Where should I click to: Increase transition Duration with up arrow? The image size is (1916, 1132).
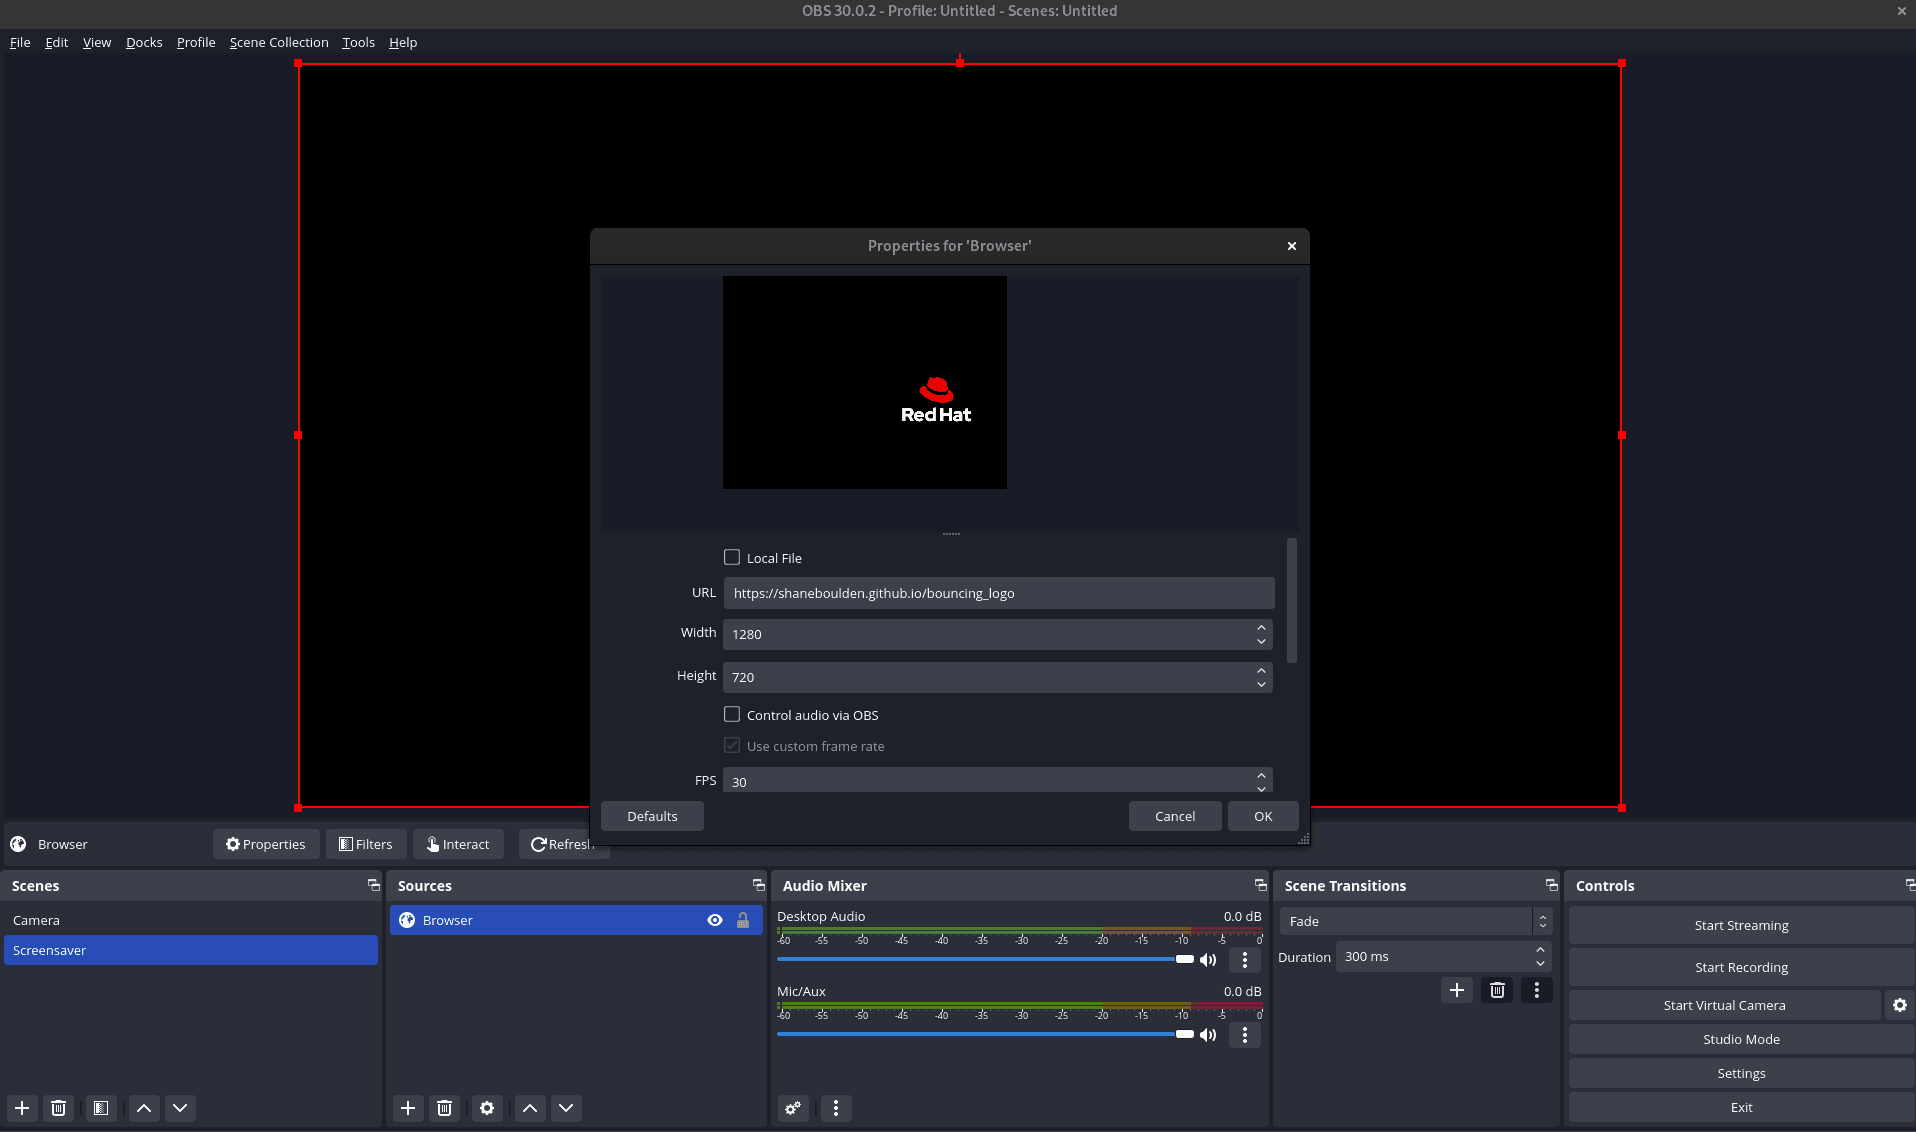click(1540, 950)
